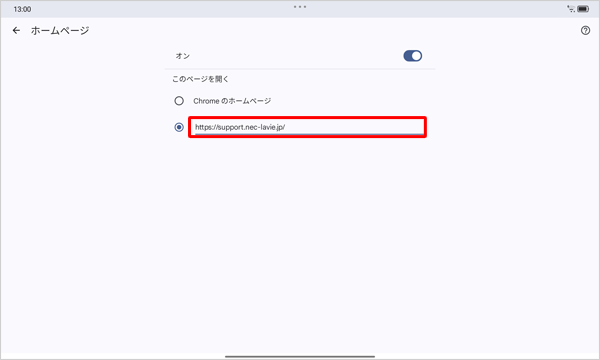600x360 pixels.
Task: Open the help question mark icon
Action: (585, 30)
